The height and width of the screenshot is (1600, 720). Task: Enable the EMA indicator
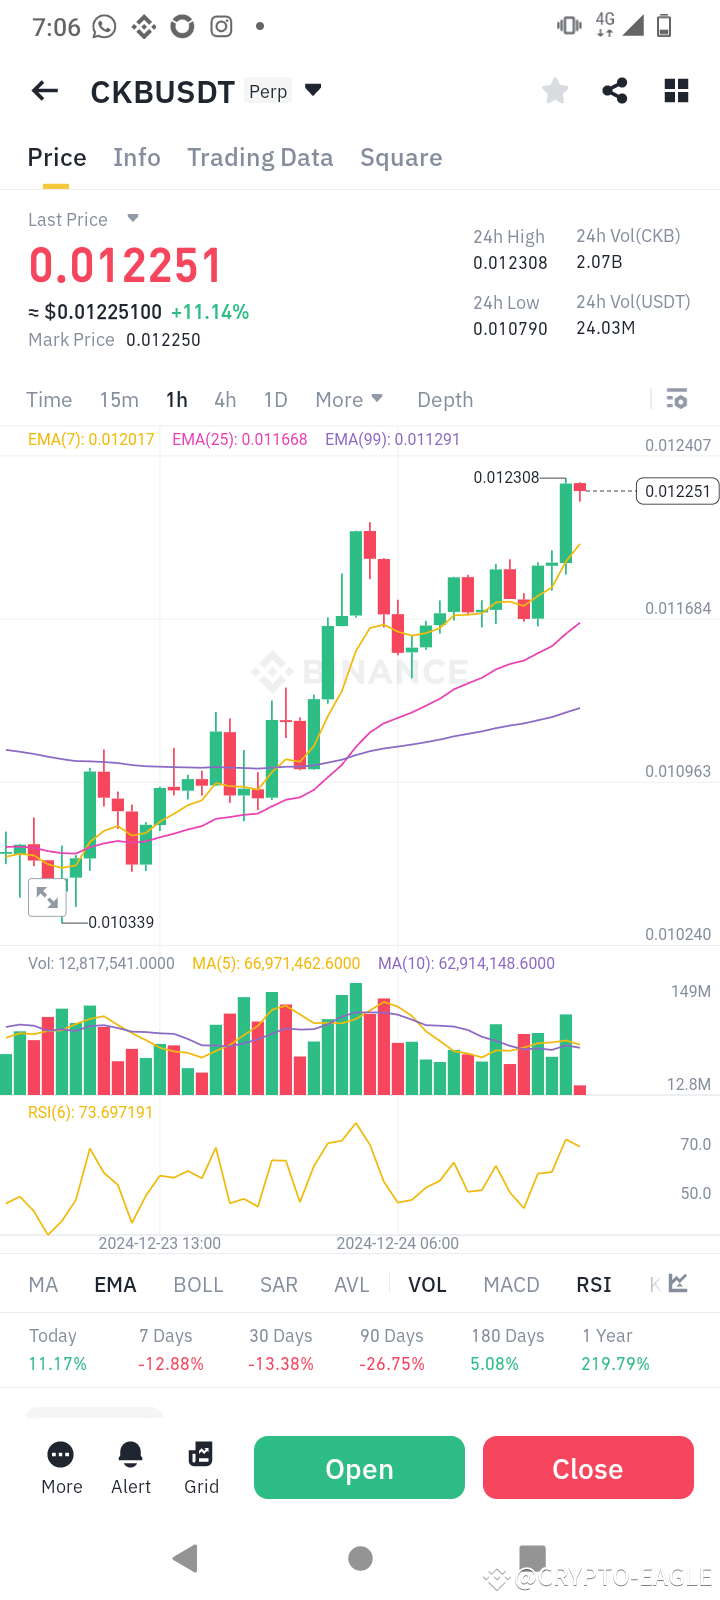(115, 1283)
